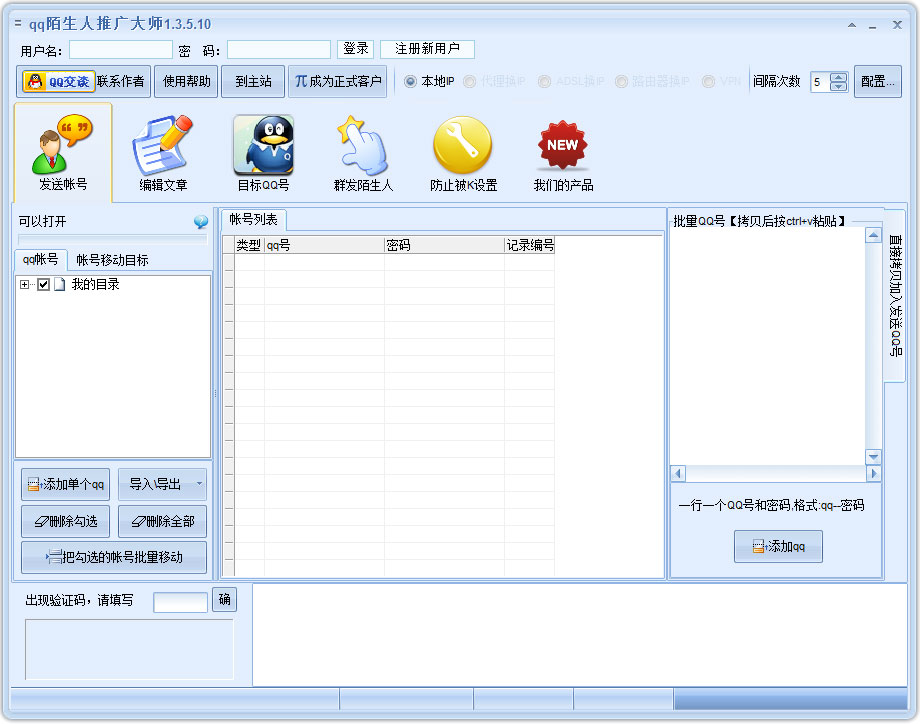Click the 批量QQ号 paste text area
The height and width of the screenshot is (724, 920).
point(767,346)
